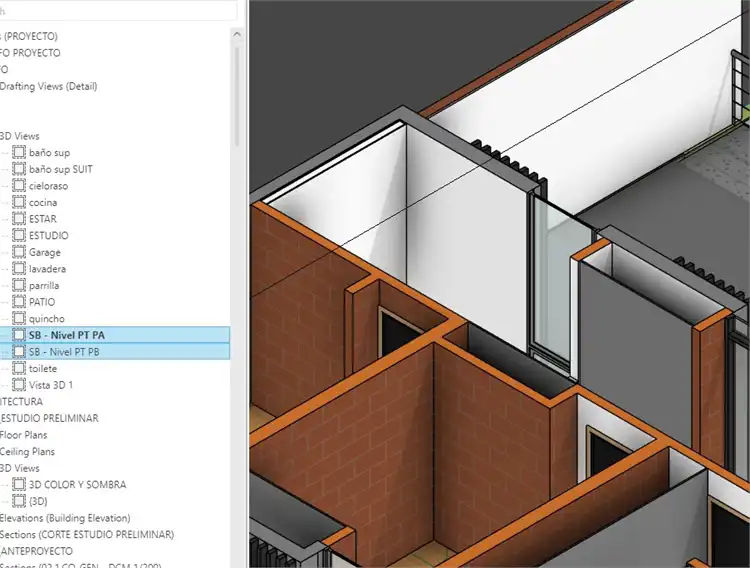Collapse the upper '3D Views' group
Viewport: 750px width, 568px height.
tap(20, 136)
